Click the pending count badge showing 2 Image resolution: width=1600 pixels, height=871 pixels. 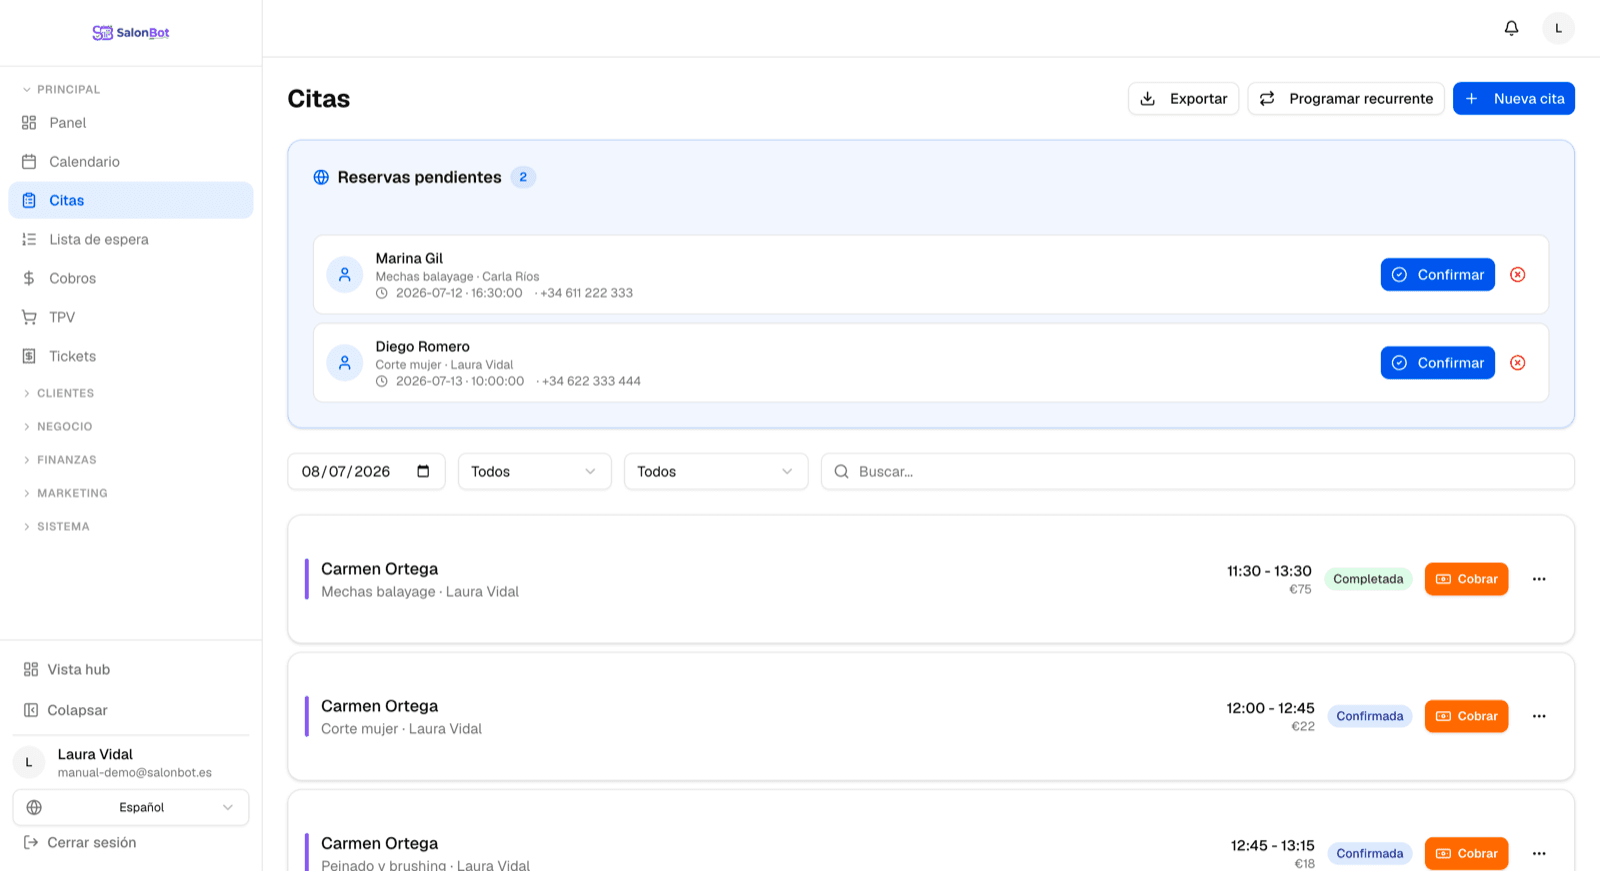pyautogui.click(x=523, y=178)
